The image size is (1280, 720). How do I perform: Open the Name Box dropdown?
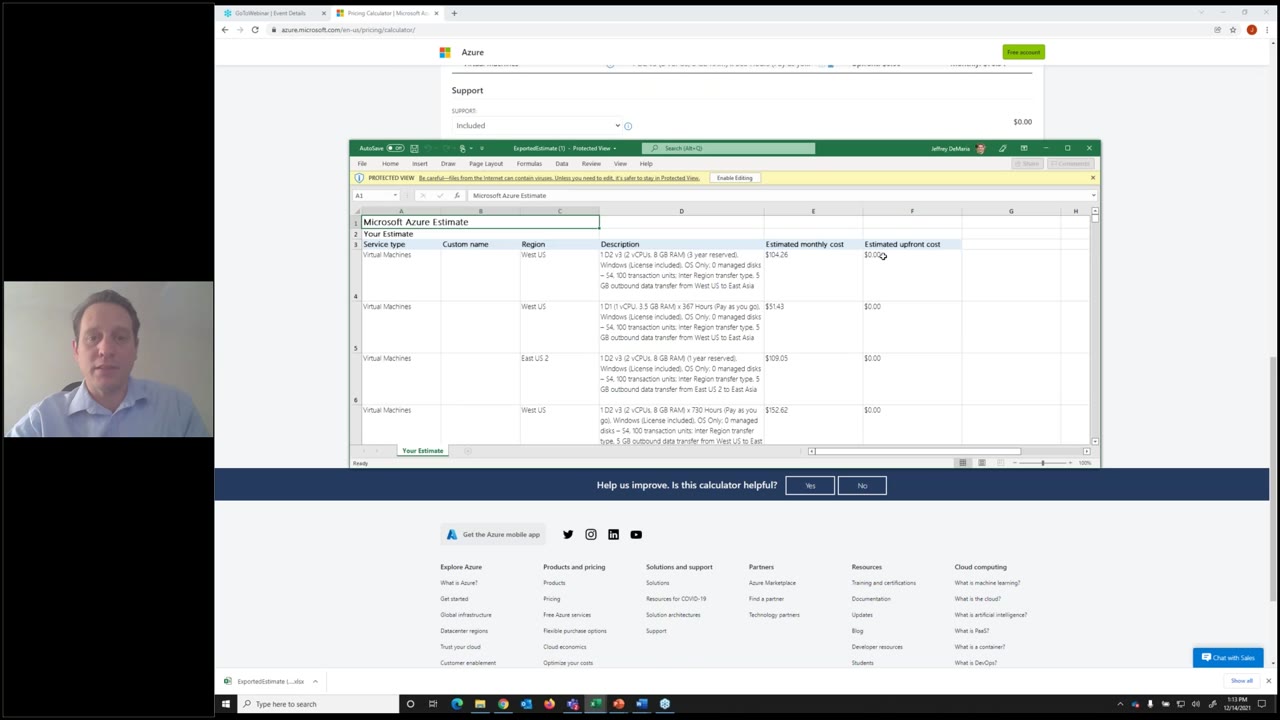(x=395, y=195)
